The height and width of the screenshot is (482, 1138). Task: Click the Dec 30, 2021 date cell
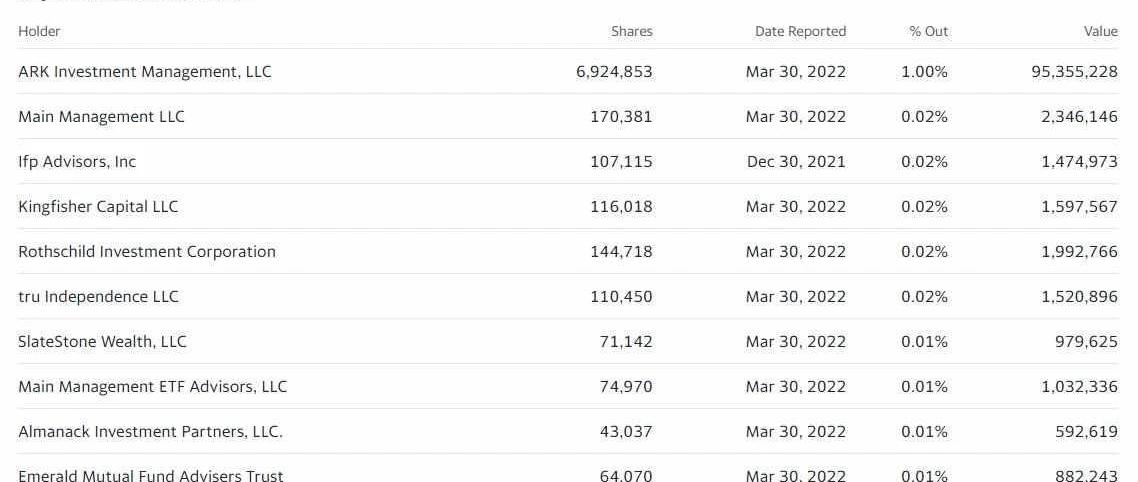796,161
